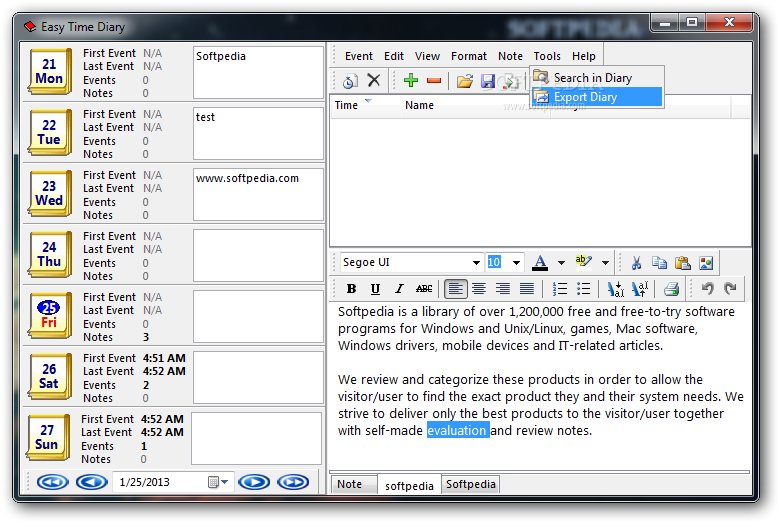Jump forward a week with double-right arrow
Viewport: 780px width, 523px height.
point(293,482)
